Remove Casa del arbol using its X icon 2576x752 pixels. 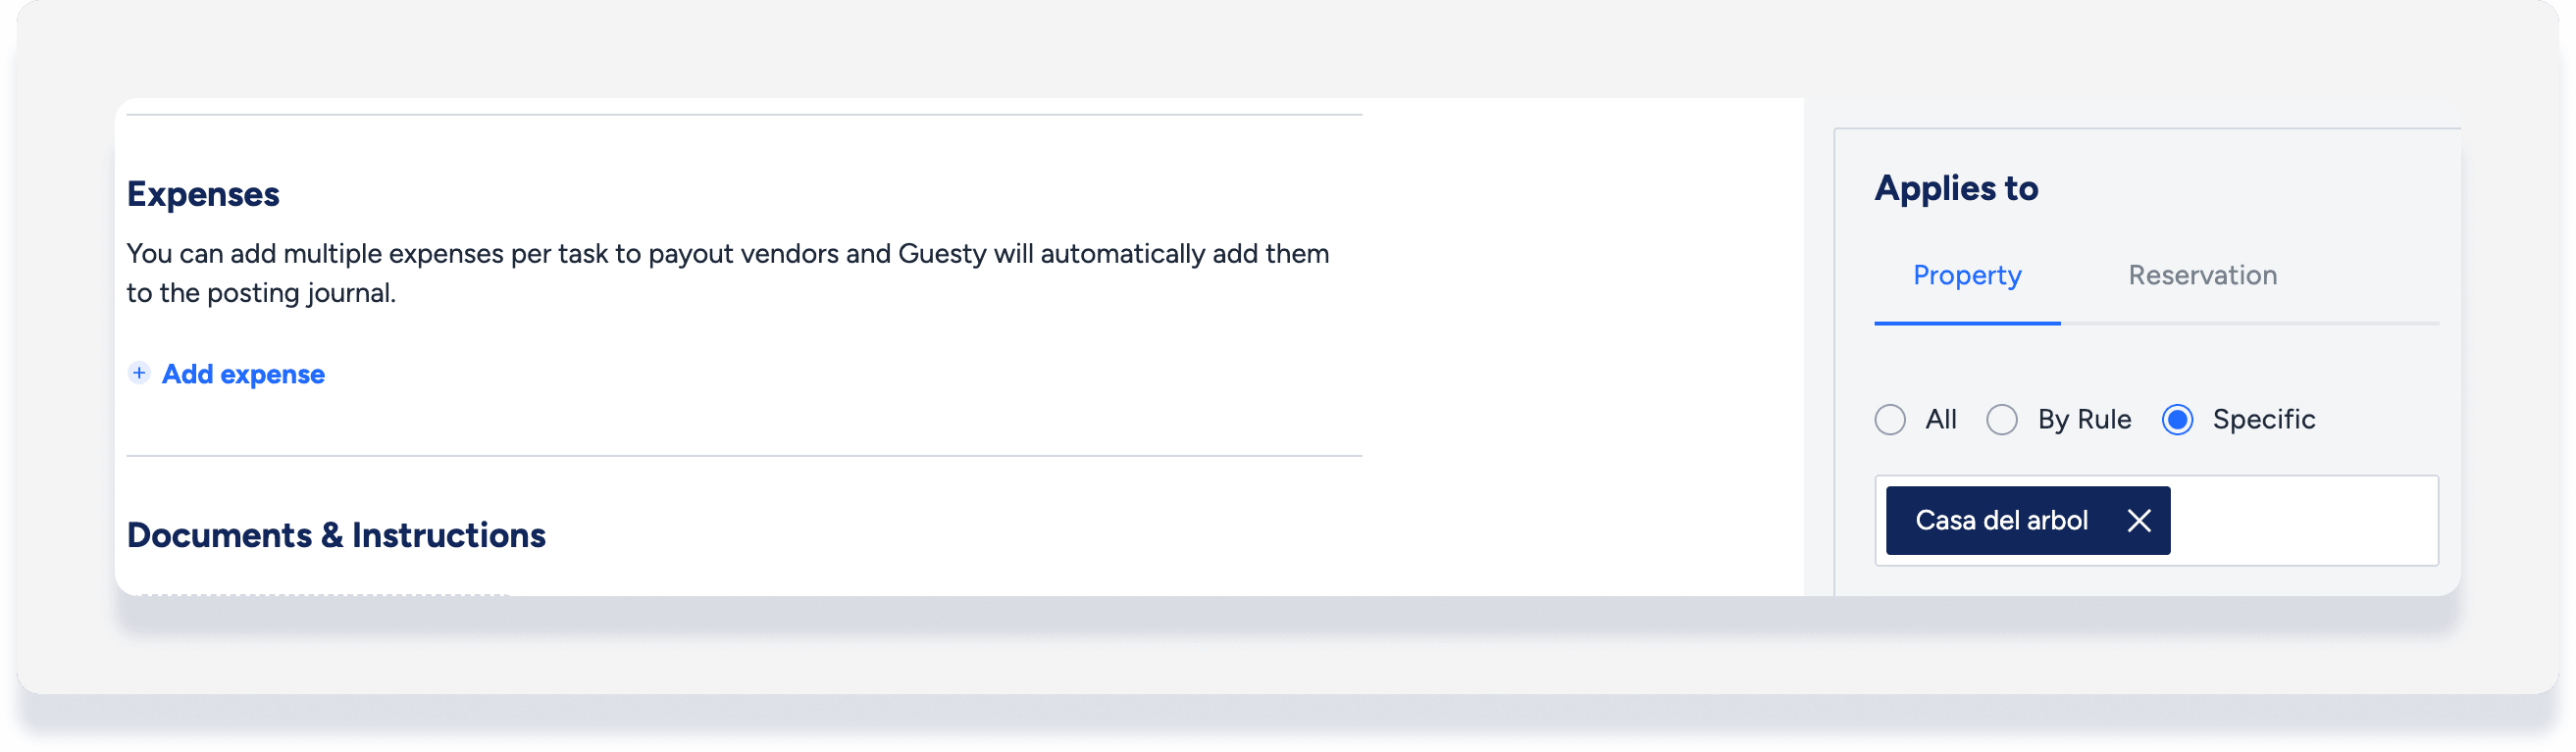[2138, 520]
